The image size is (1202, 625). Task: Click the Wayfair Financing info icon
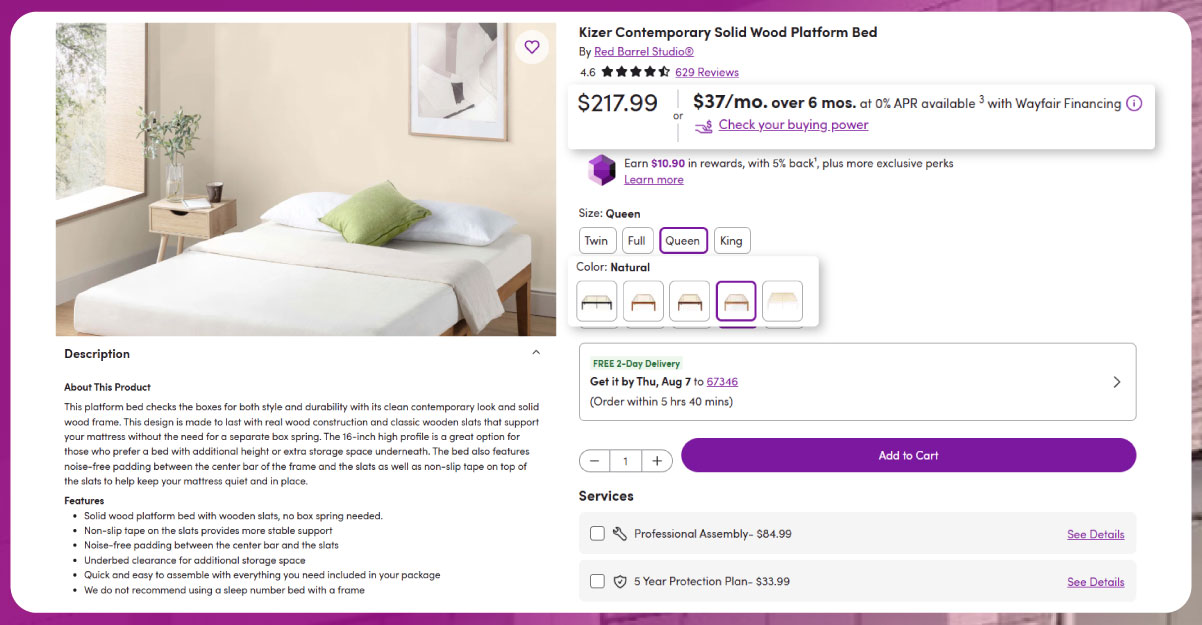point(1135,102)
